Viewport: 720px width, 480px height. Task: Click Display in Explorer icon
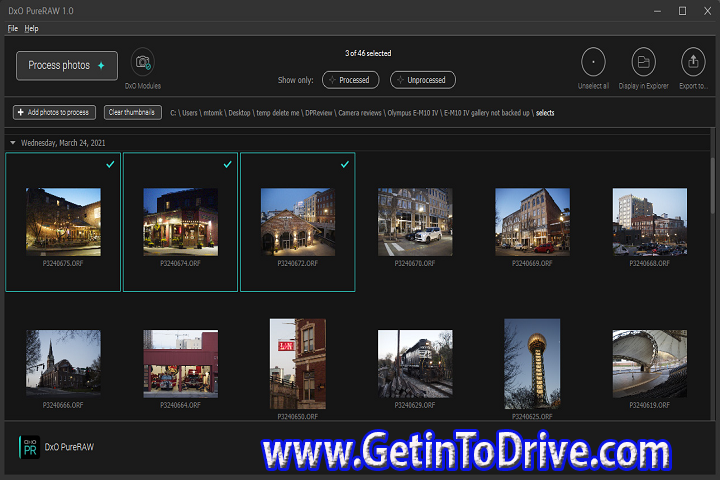[x=643, y=62]
